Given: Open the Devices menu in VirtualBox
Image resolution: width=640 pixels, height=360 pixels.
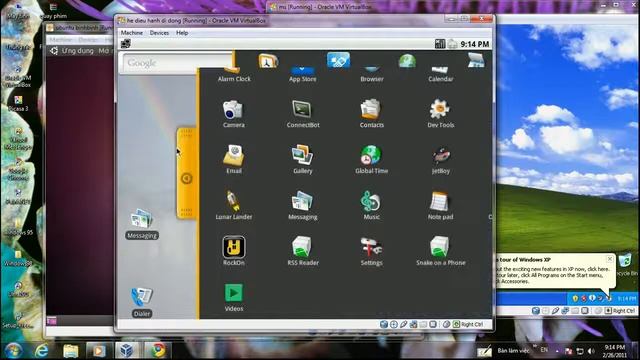Looking at the screenshot, I should (159, 33).
